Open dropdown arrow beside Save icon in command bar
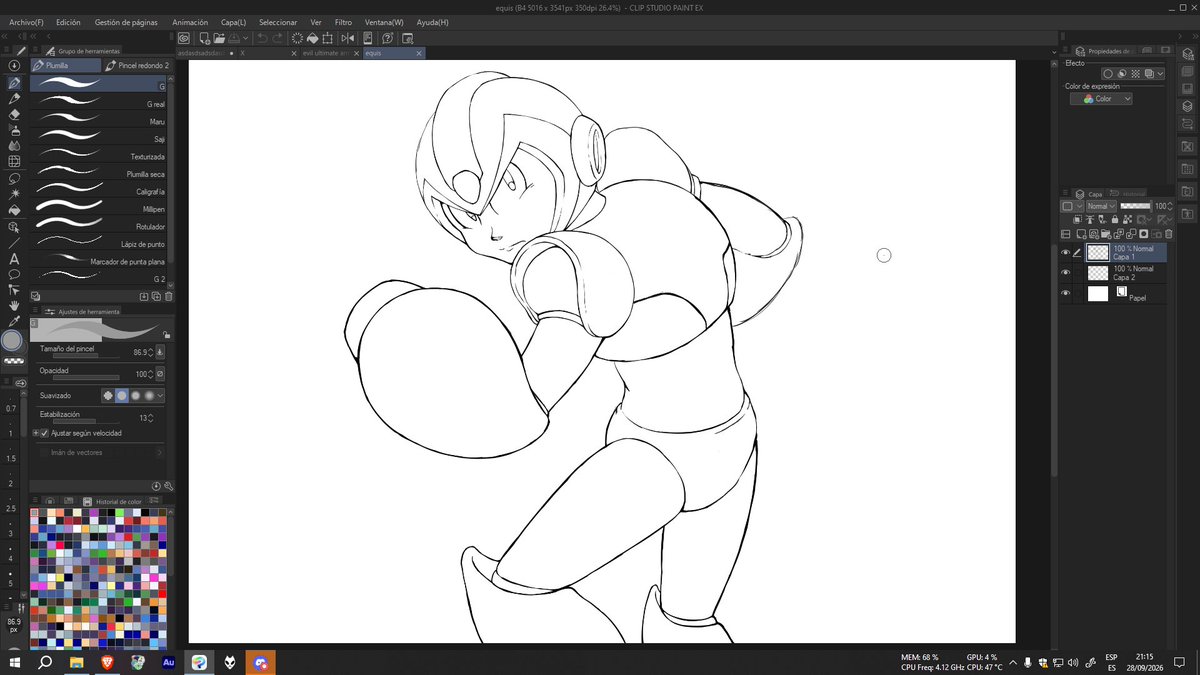1200x675 pixels. click(245, 38)
